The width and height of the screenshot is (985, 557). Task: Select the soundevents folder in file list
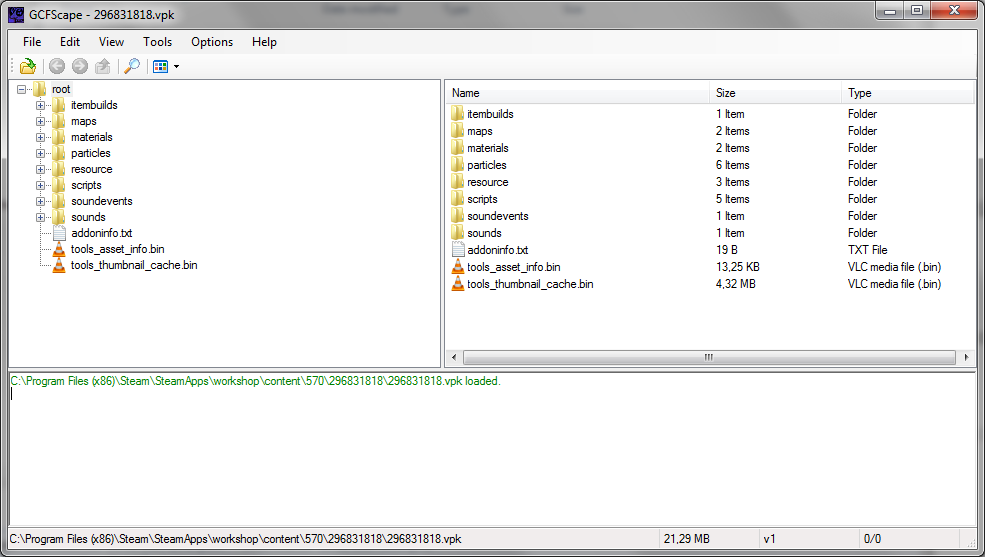[497, 216]
